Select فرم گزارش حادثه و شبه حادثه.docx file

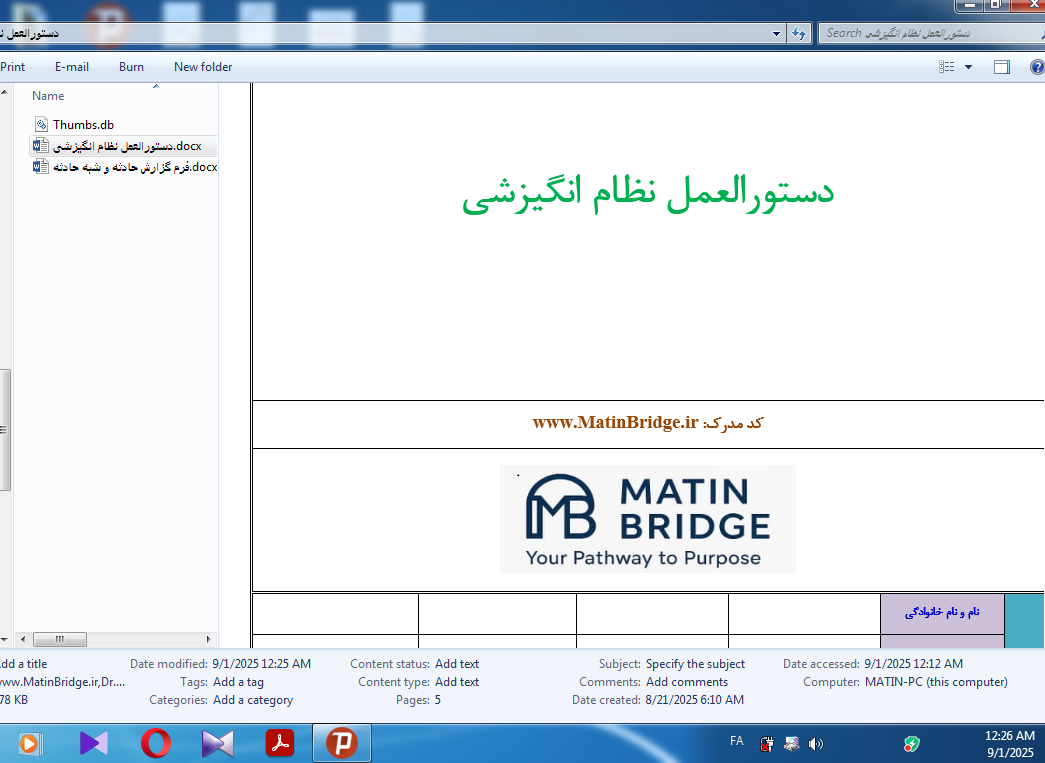click(125, 167)
